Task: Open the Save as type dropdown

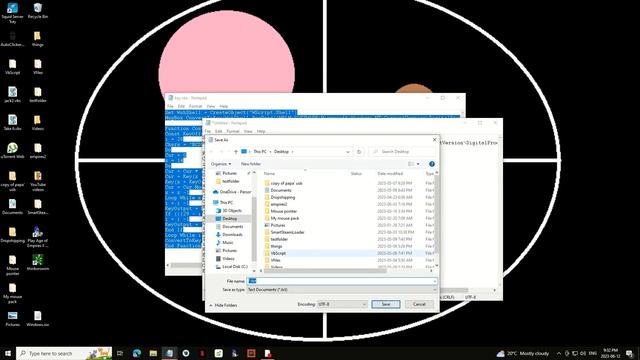Action: tap(342, 289)
